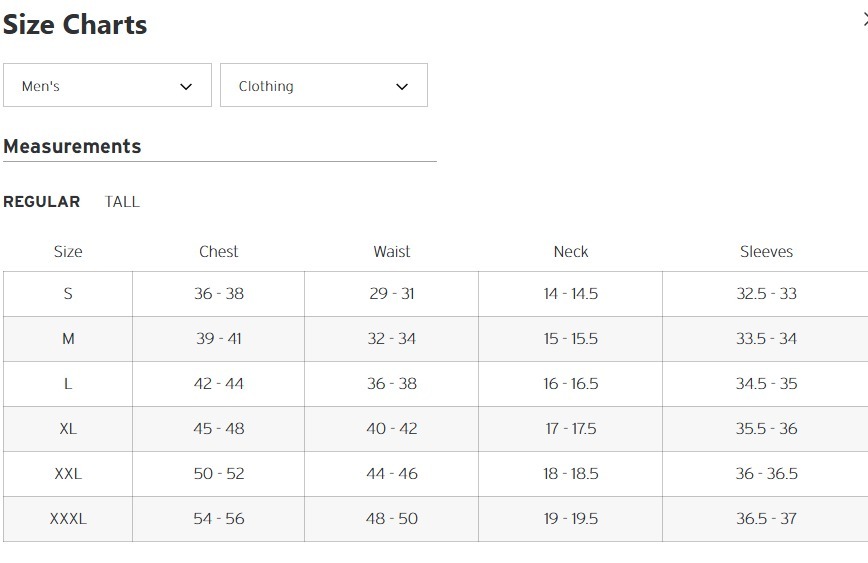Select the Waist column header
Viewport: 868px width, 563px height.
point(392,252)
